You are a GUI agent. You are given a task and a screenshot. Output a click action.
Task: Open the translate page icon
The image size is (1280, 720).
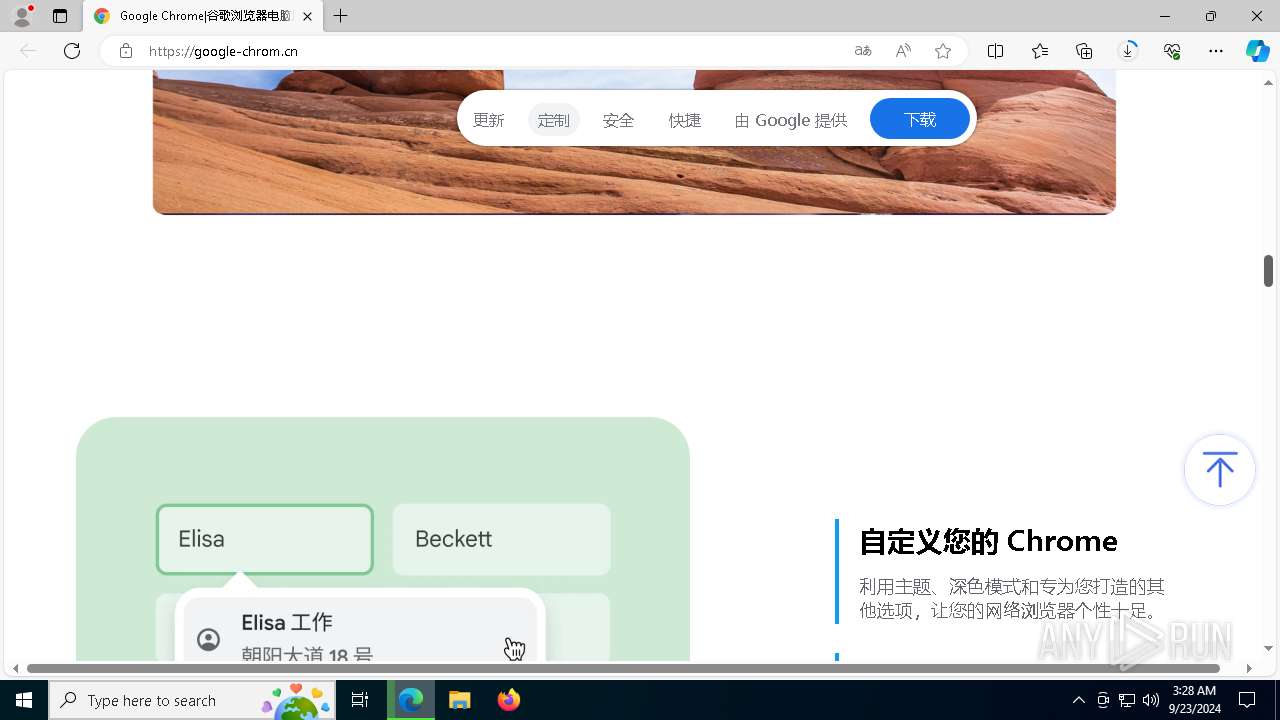pos(863,51)
